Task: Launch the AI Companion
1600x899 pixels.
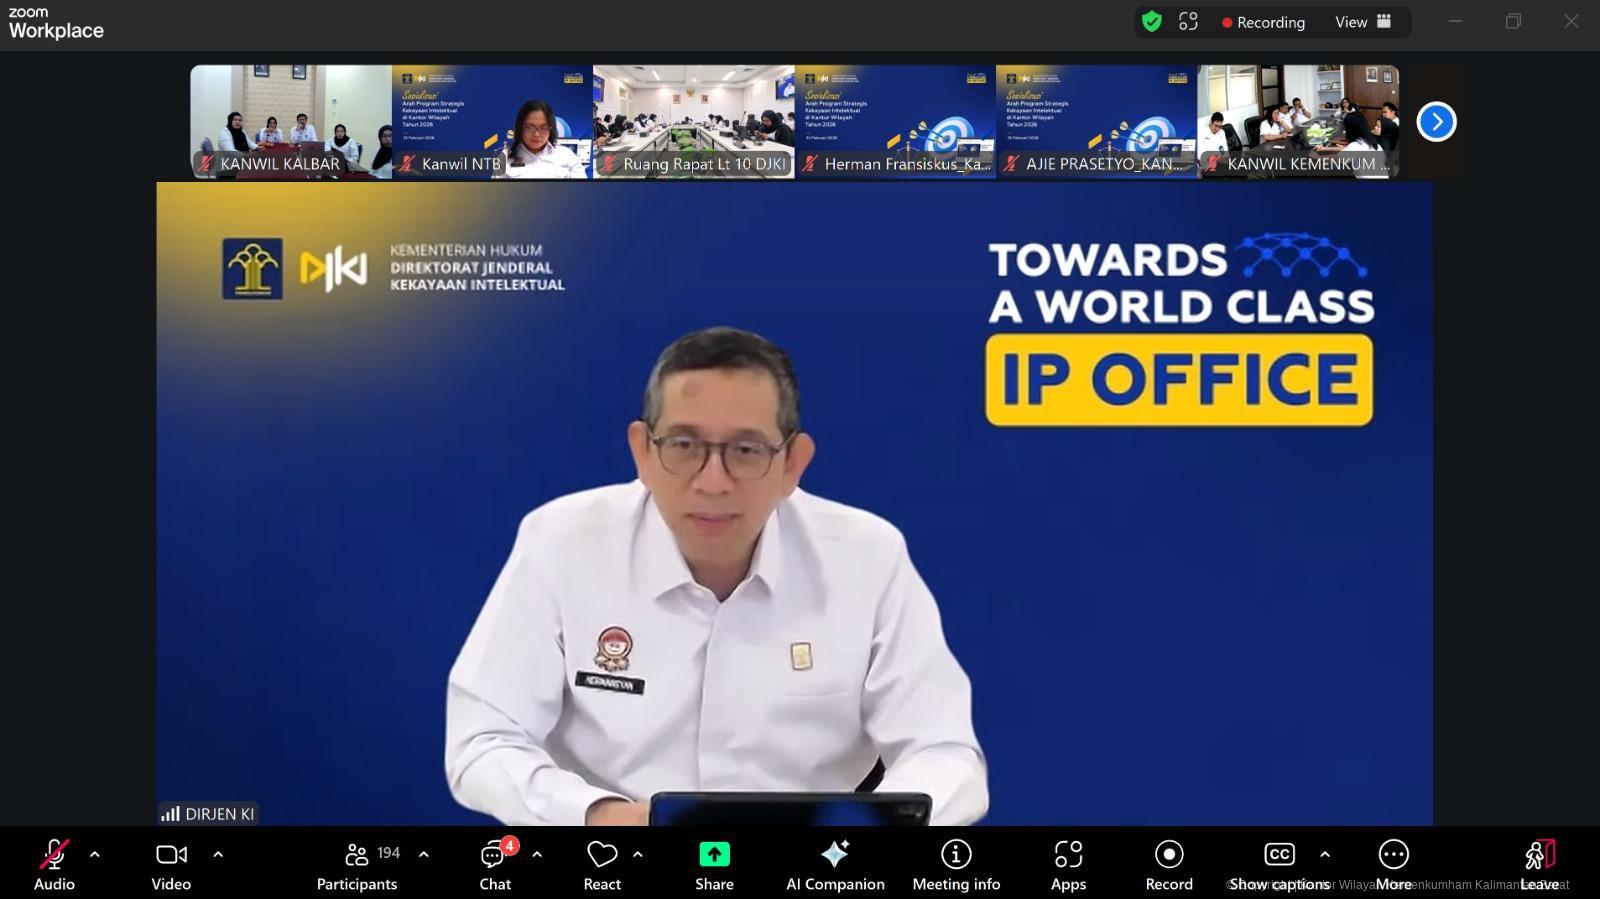Action: tap(835, 865)
